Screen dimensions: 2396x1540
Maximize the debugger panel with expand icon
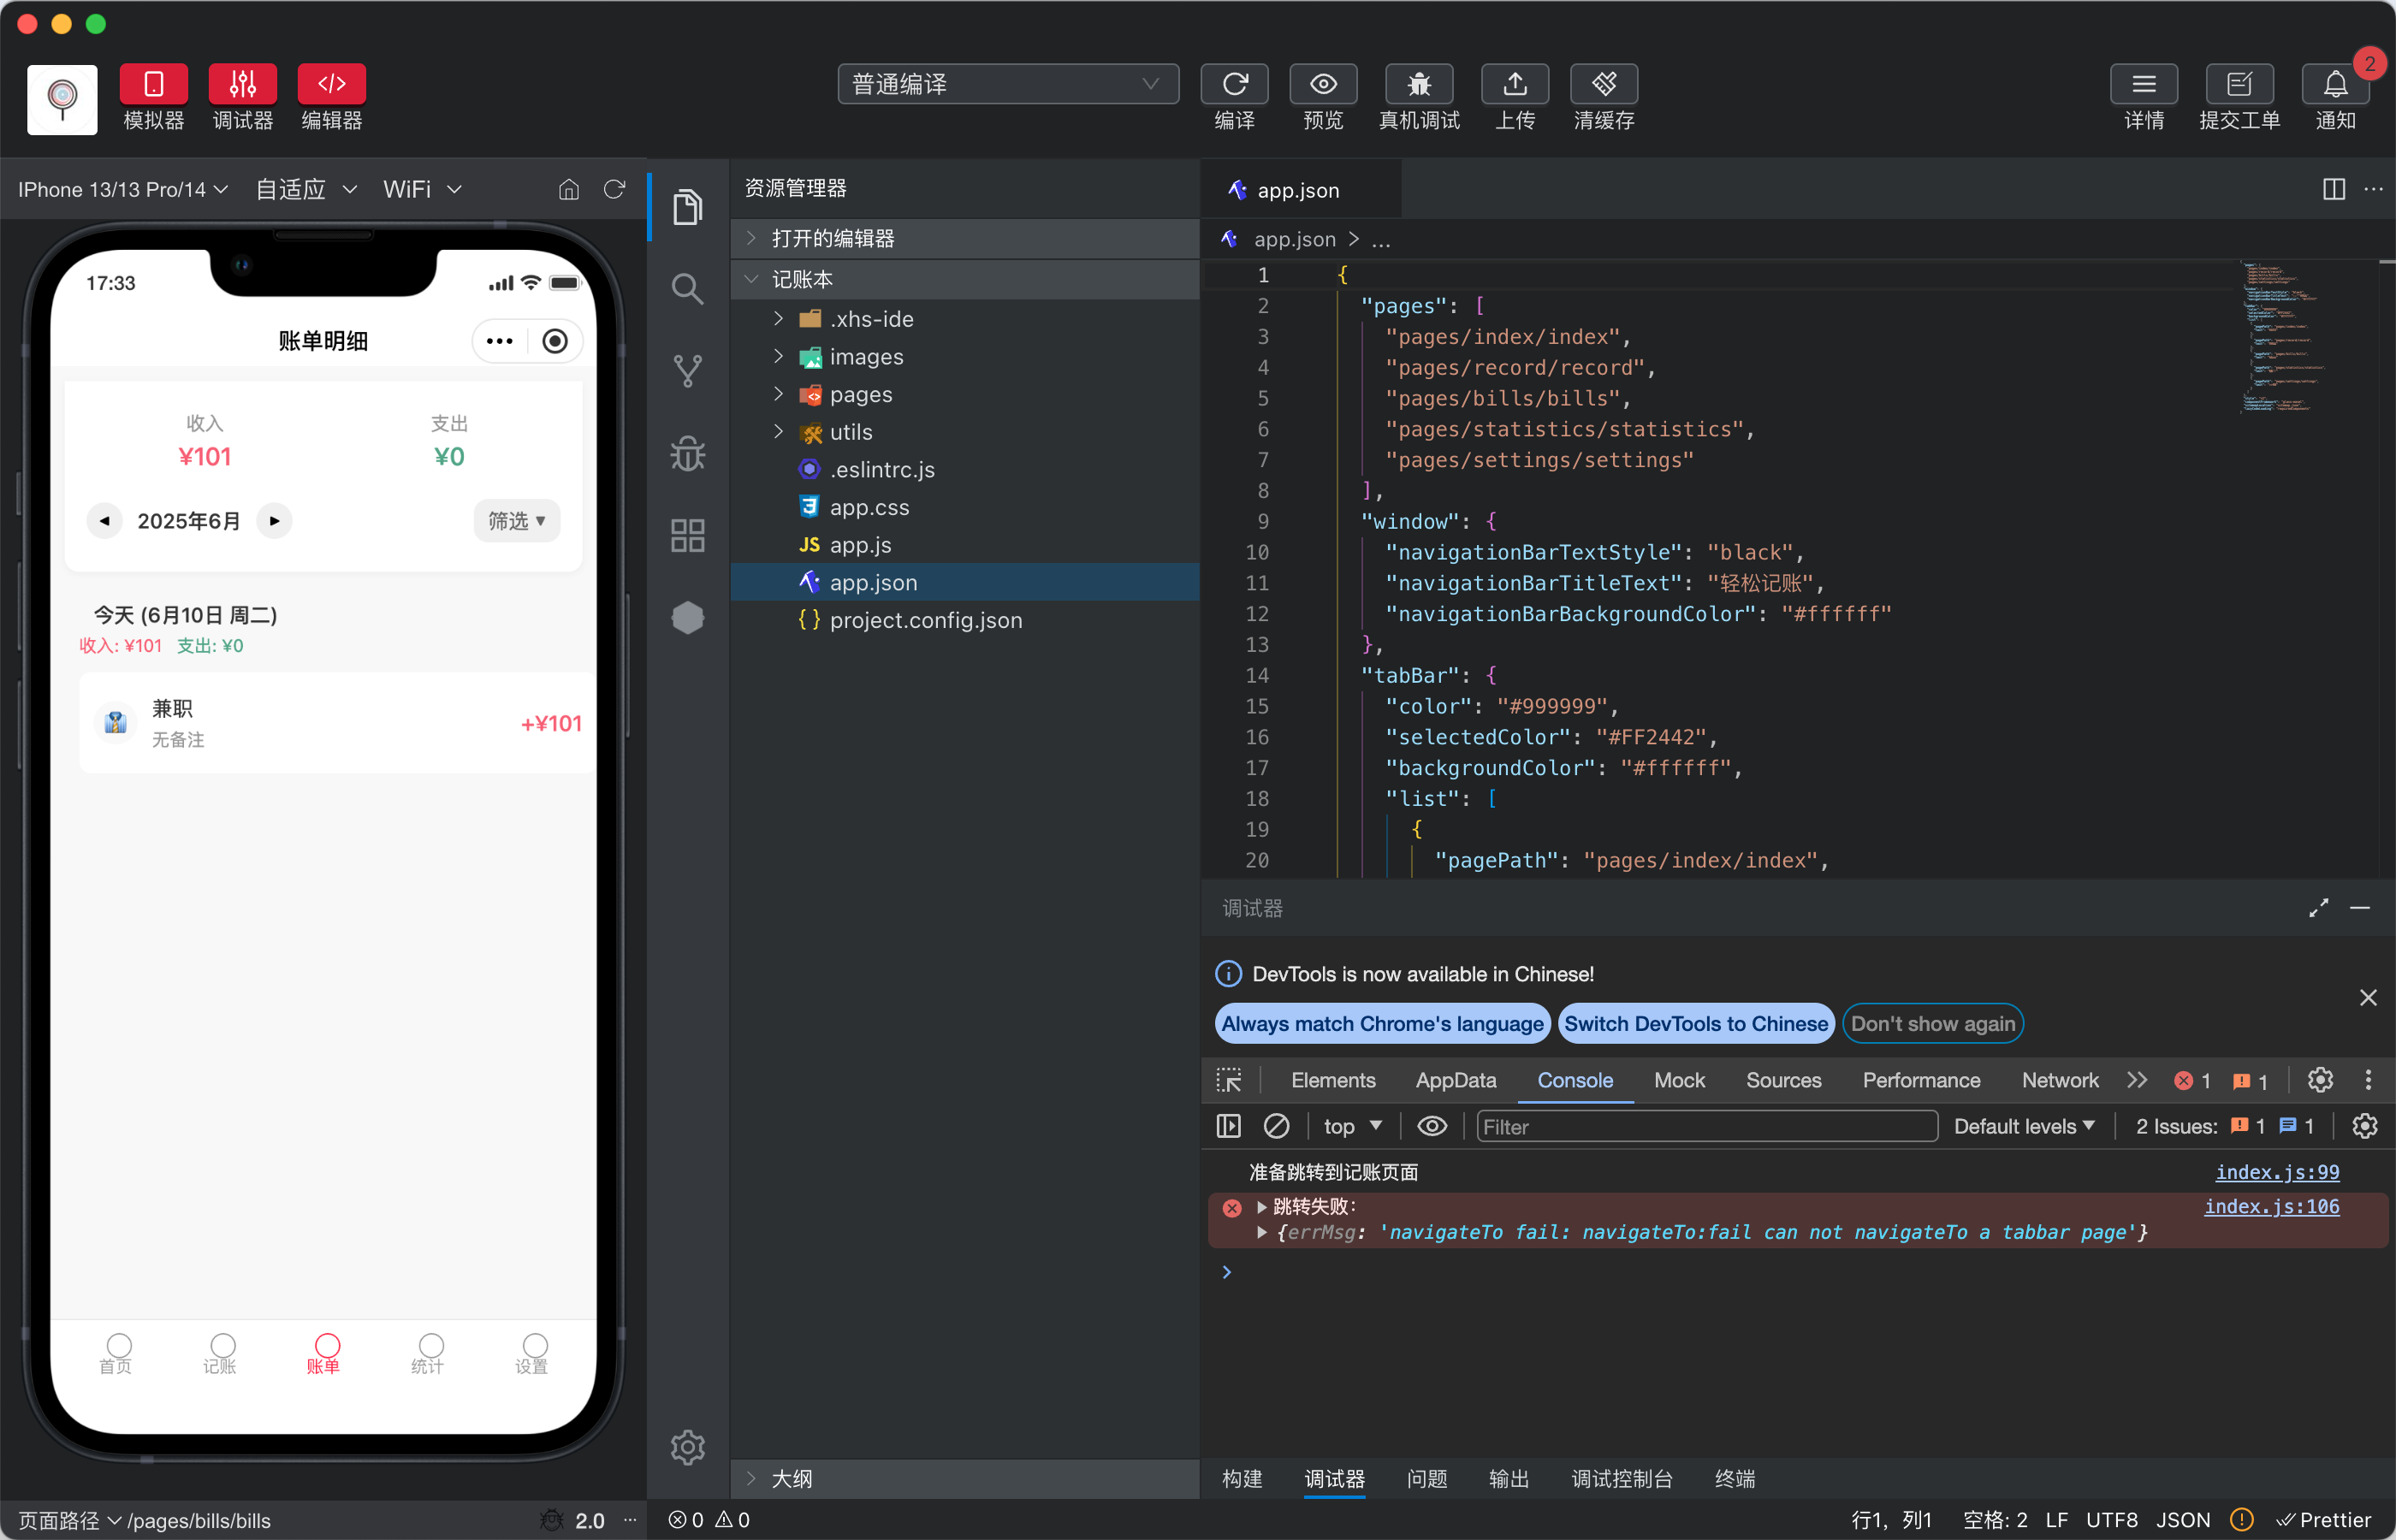click(2318, 907)
